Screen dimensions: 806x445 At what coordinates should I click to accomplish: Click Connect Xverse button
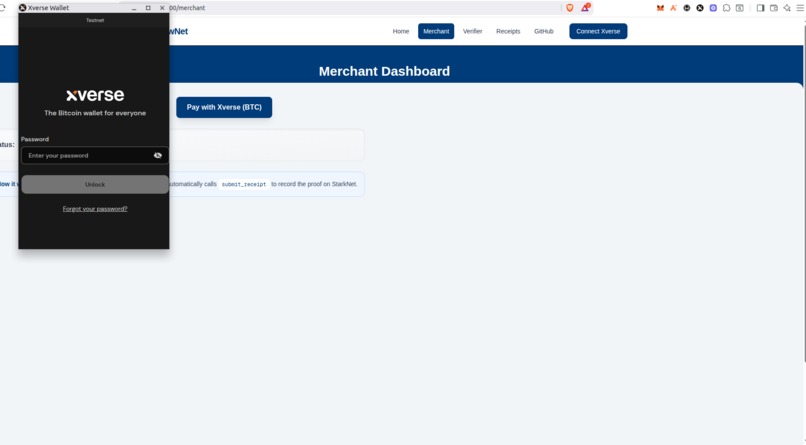(x=598, y=31)
